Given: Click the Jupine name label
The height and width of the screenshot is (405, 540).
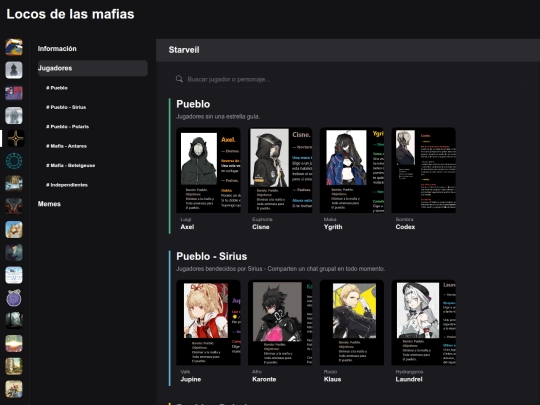Looking at the screenshot, I should coord(191,379).
